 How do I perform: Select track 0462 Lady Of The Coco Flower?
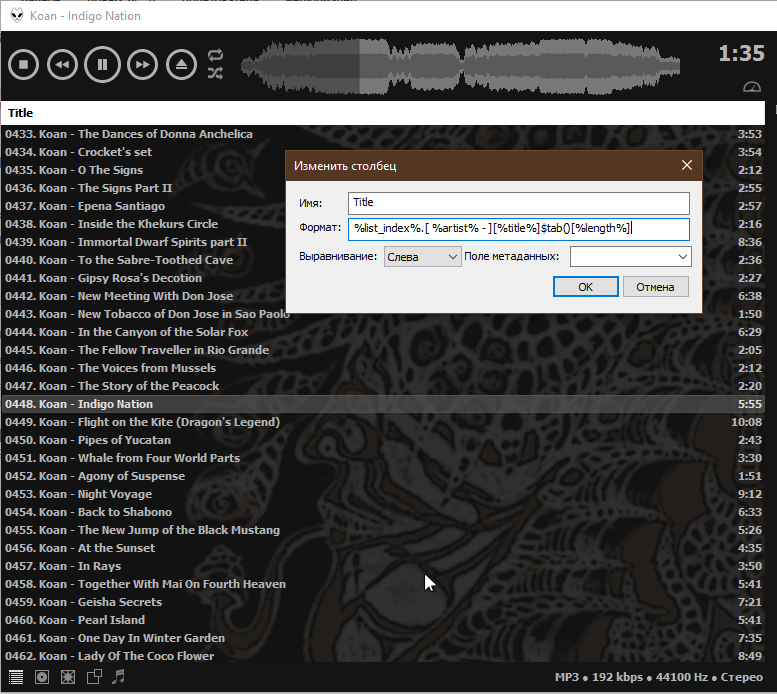click(x=383, y=656)
